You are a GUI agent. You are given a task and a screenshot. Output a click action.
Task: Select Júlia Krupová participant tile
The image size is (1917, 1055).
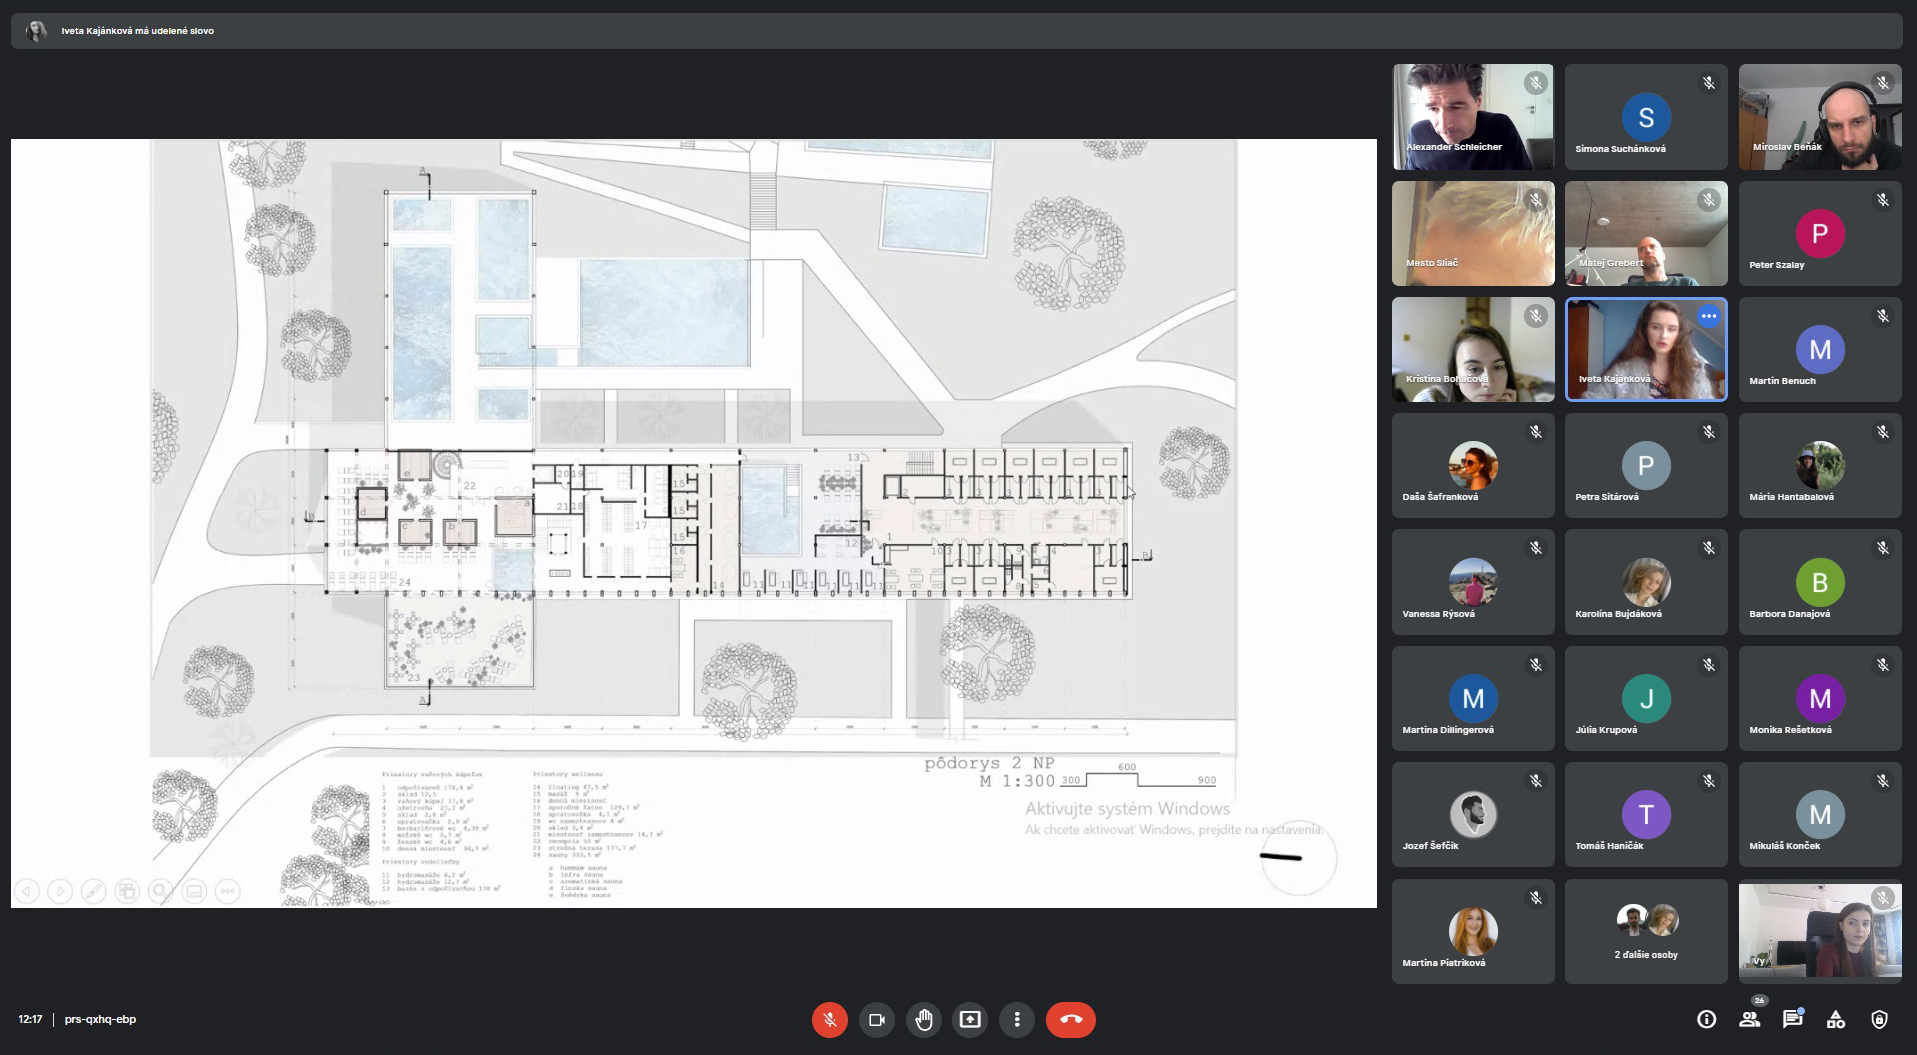coord(1646,698)
